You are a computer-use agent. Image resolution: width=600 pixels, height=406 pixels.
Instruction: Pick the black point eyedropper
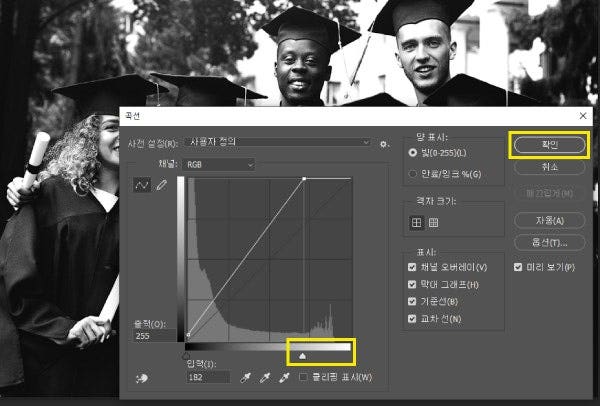pyautogui.click(x=245, y=378)
